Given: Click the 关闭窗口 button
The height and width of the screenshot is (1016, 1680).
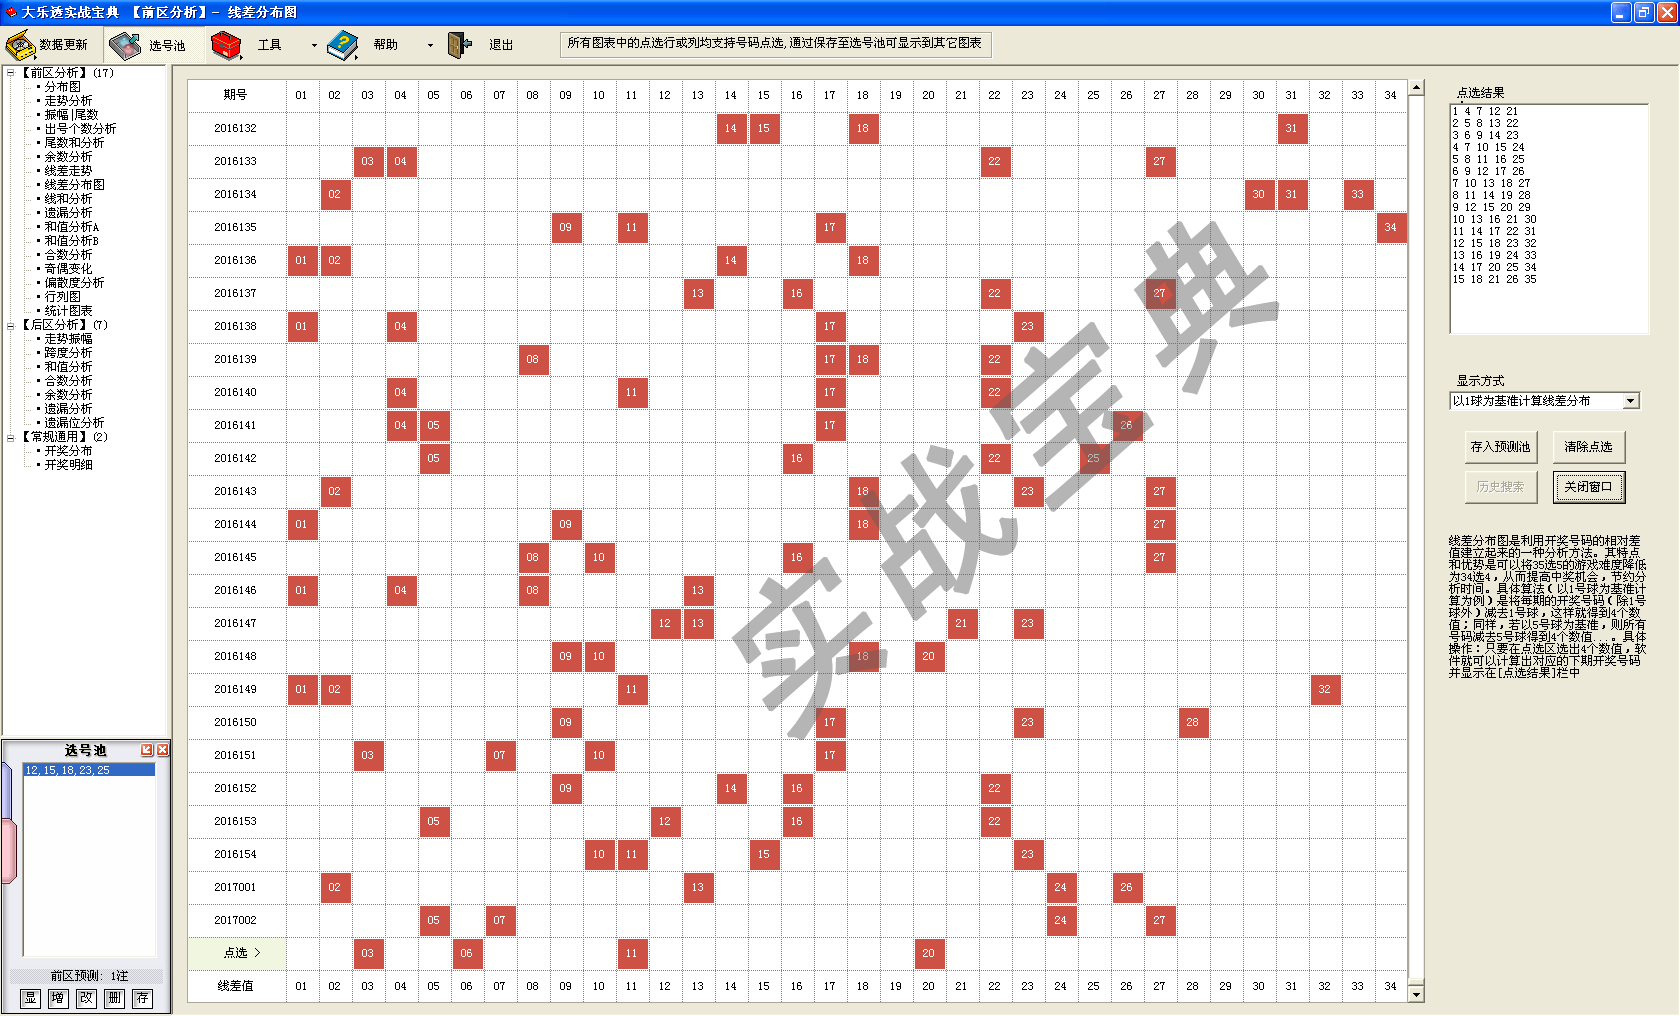Looking at the screenshot, I should point(1588,487).
